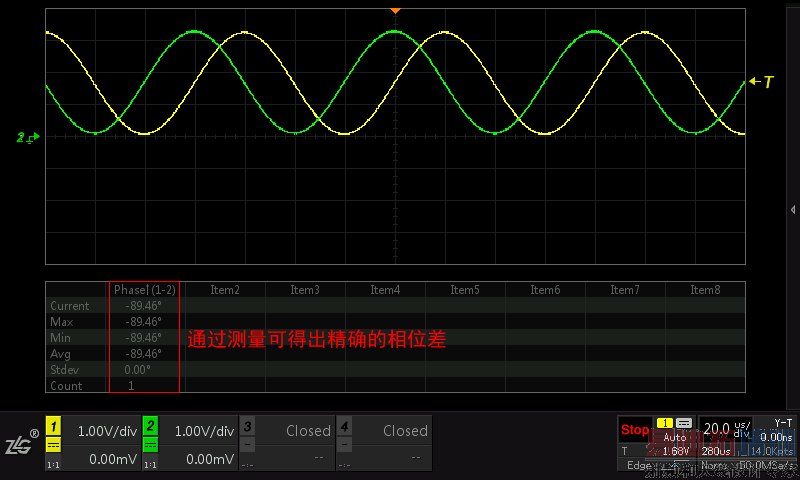This screenshot has width=800, height=480.
Task: Select Phase(1-2) measurement column header
Action: [x=144, y=290]
